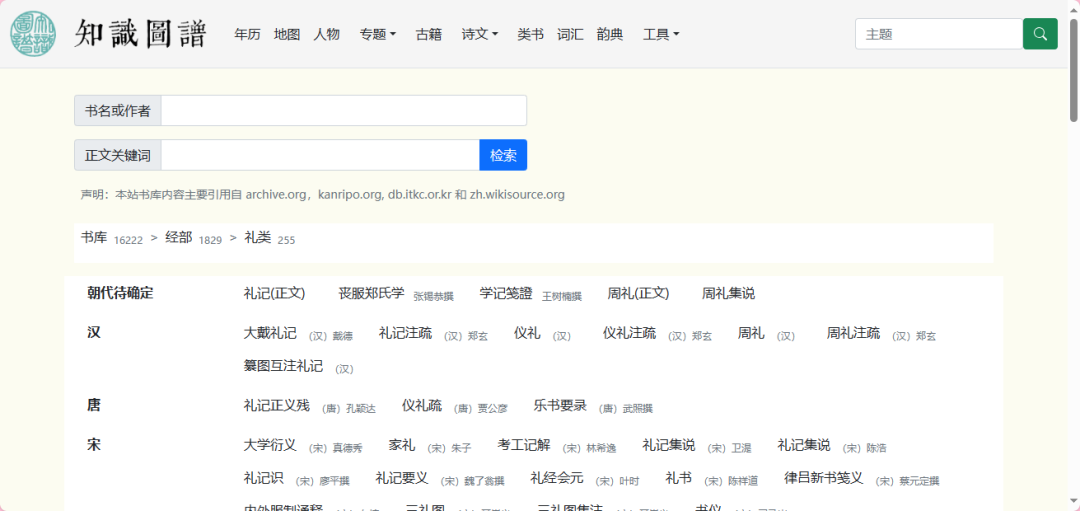1080x511 pixels.
Task: Open the book 仪礼疏
Action: [422, 406]
